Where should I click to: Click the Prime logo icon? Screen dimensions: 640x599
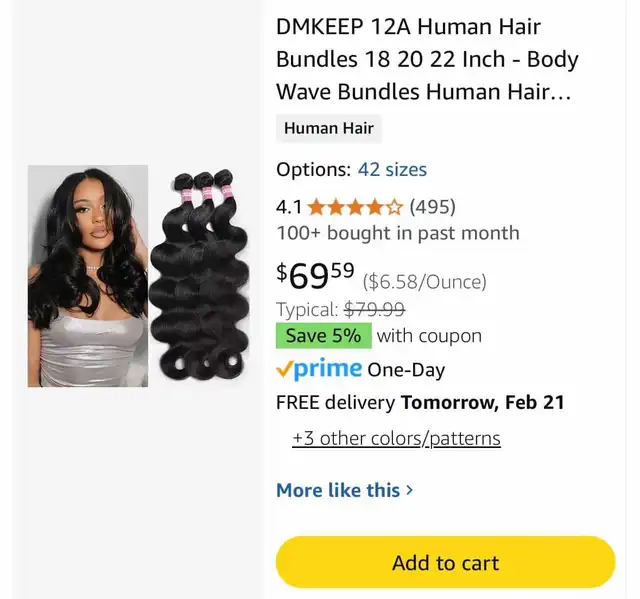coord(327,369)
